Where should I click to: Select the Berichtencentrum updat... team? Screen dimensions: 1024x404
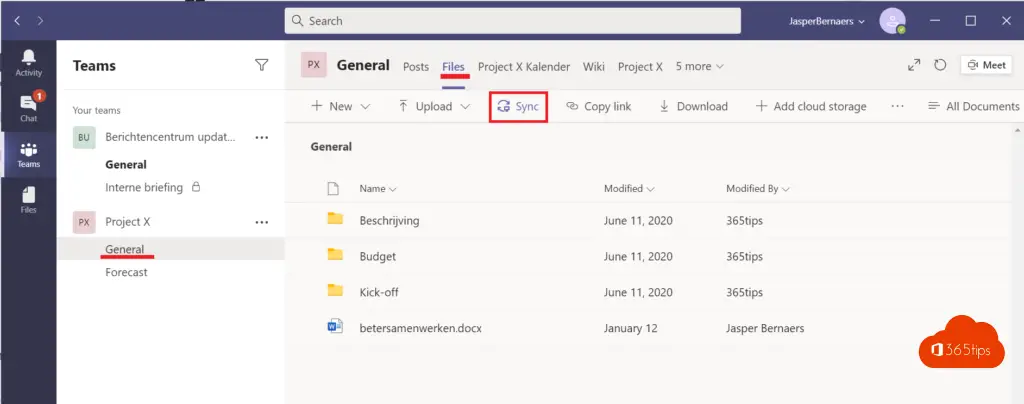[x=170, y=138]
